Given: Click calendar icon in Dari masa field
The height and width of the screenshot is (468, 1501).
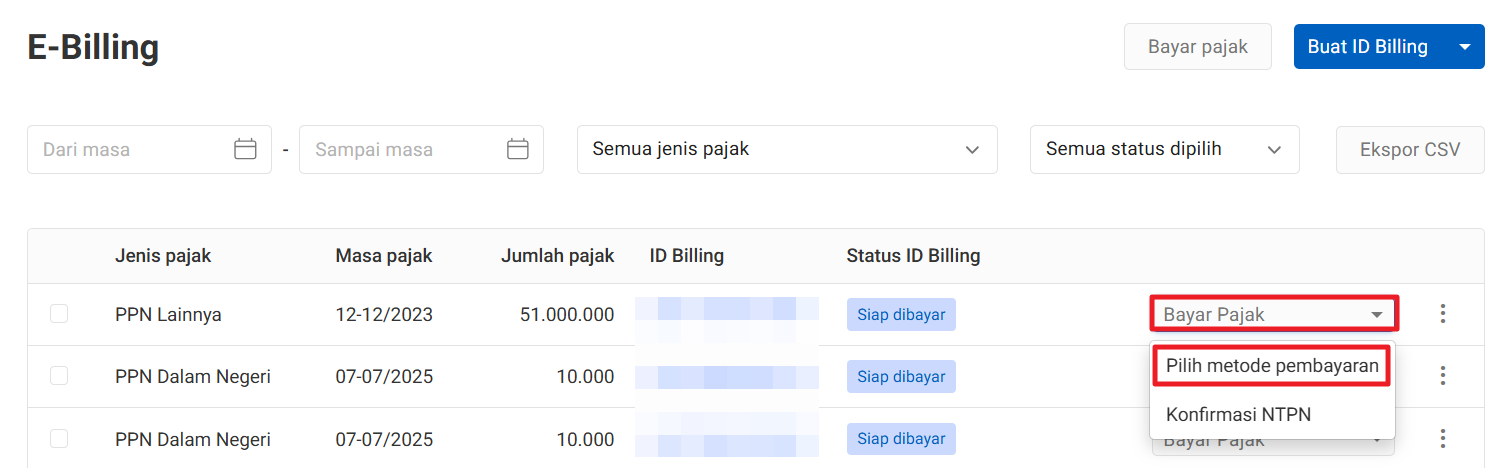Looking at the screenshot, I should coord(245,149).
